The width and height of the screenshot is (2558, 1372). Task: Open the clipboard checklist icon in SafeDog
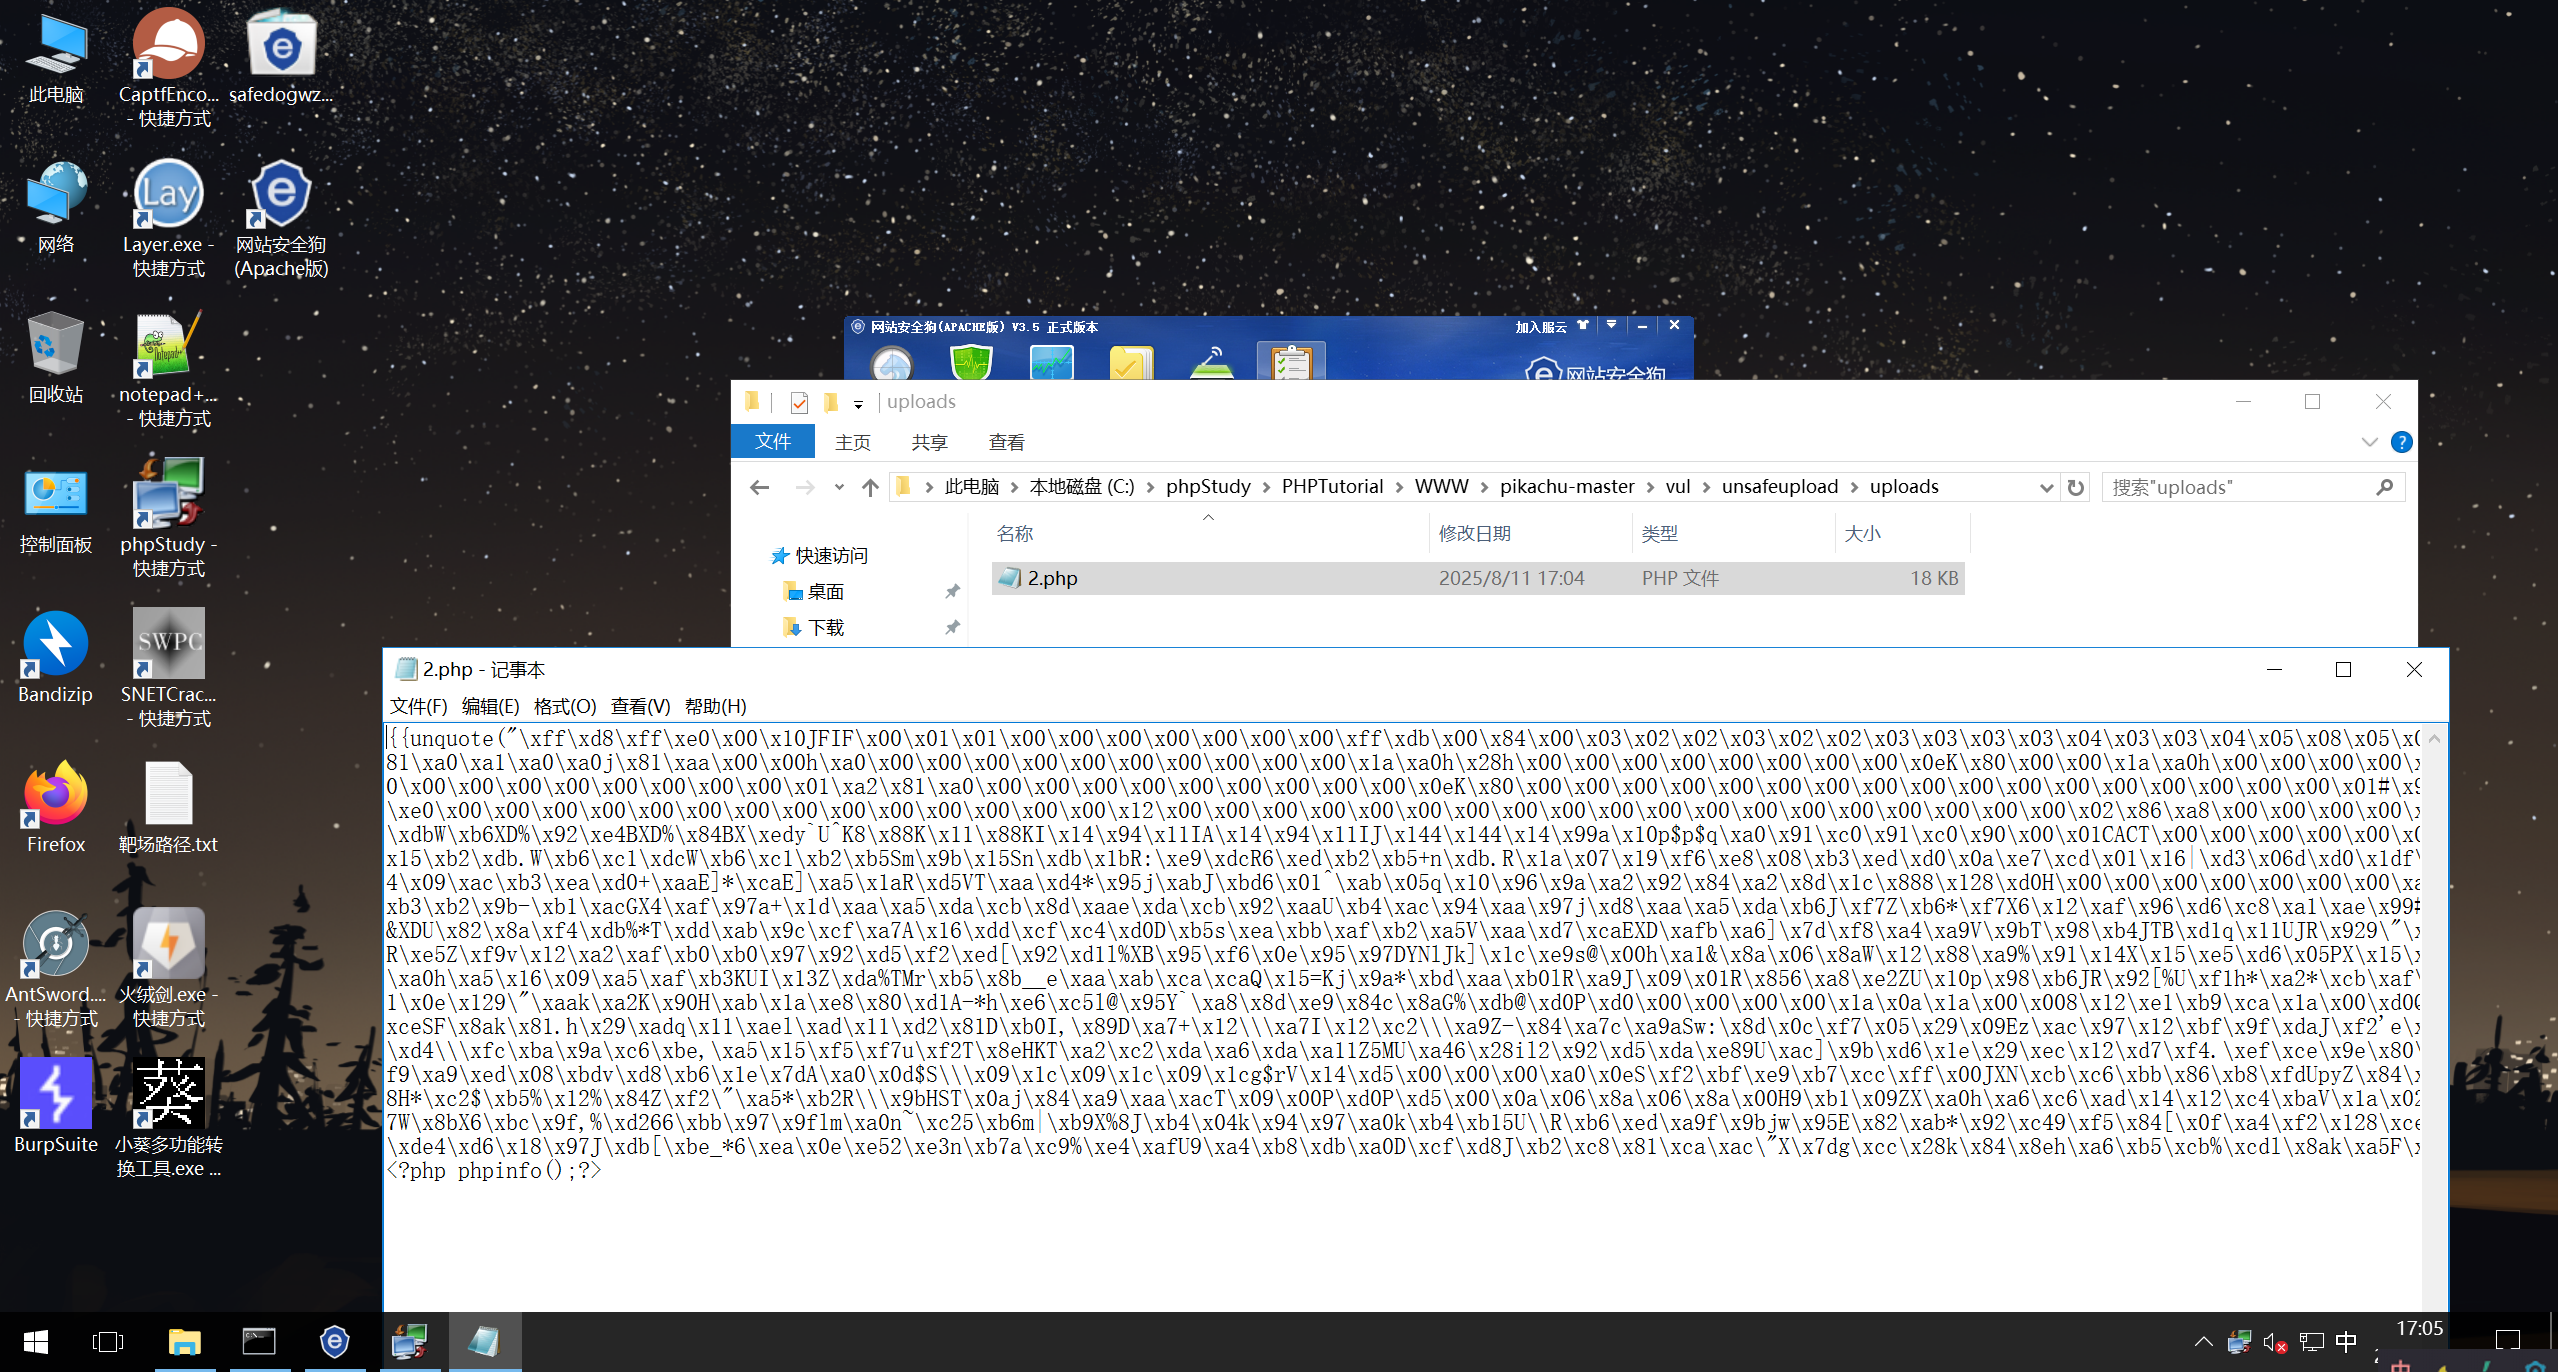pyautogui.click(x=1291, y=362)
